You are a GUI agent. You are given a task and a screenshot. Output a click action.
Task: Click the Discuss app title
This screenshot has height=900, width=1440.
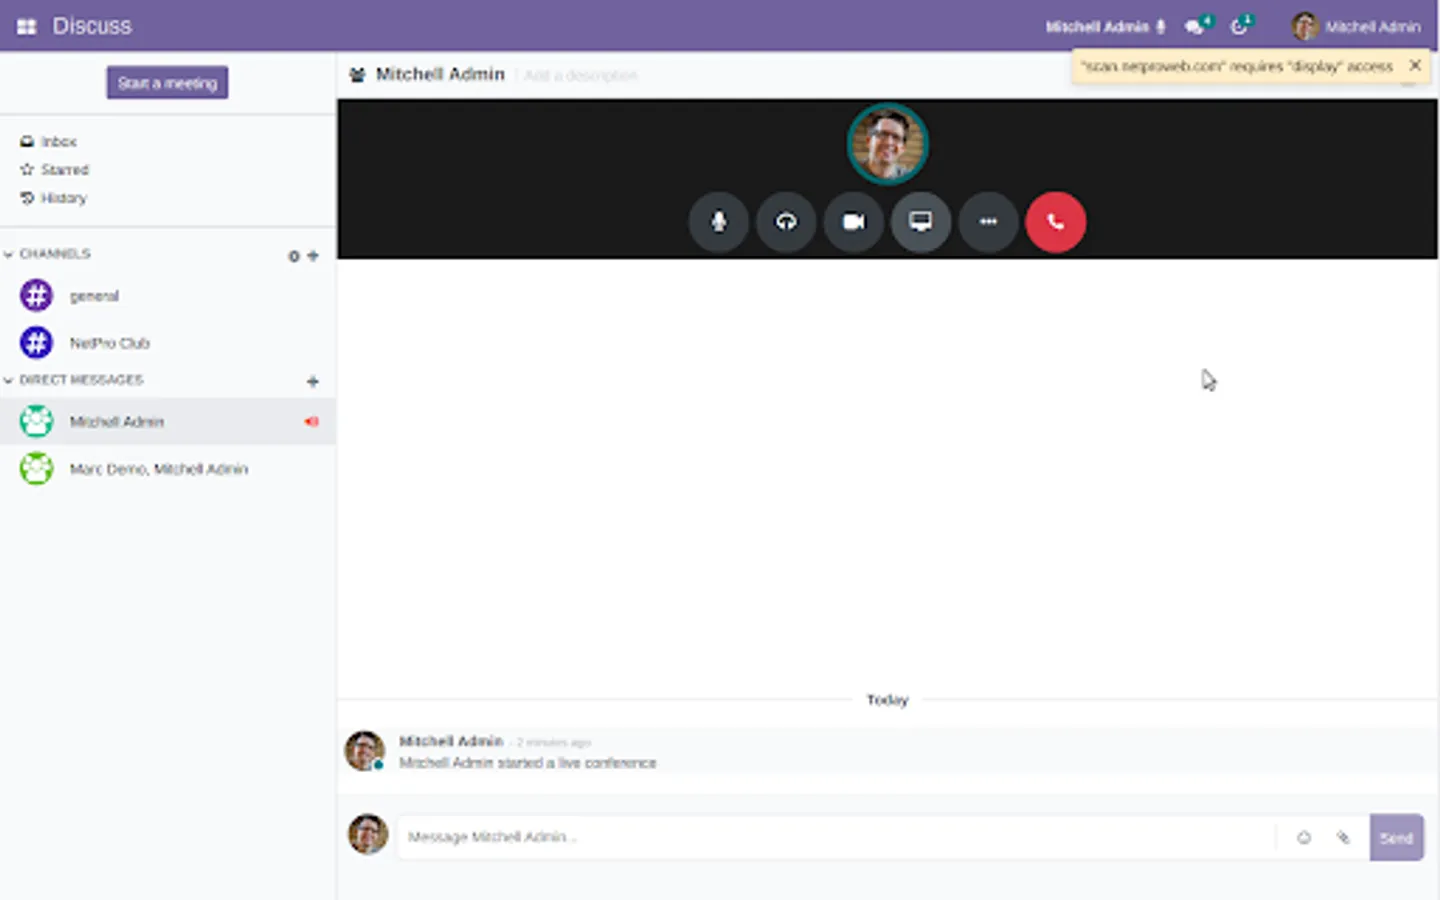(92, 26)
